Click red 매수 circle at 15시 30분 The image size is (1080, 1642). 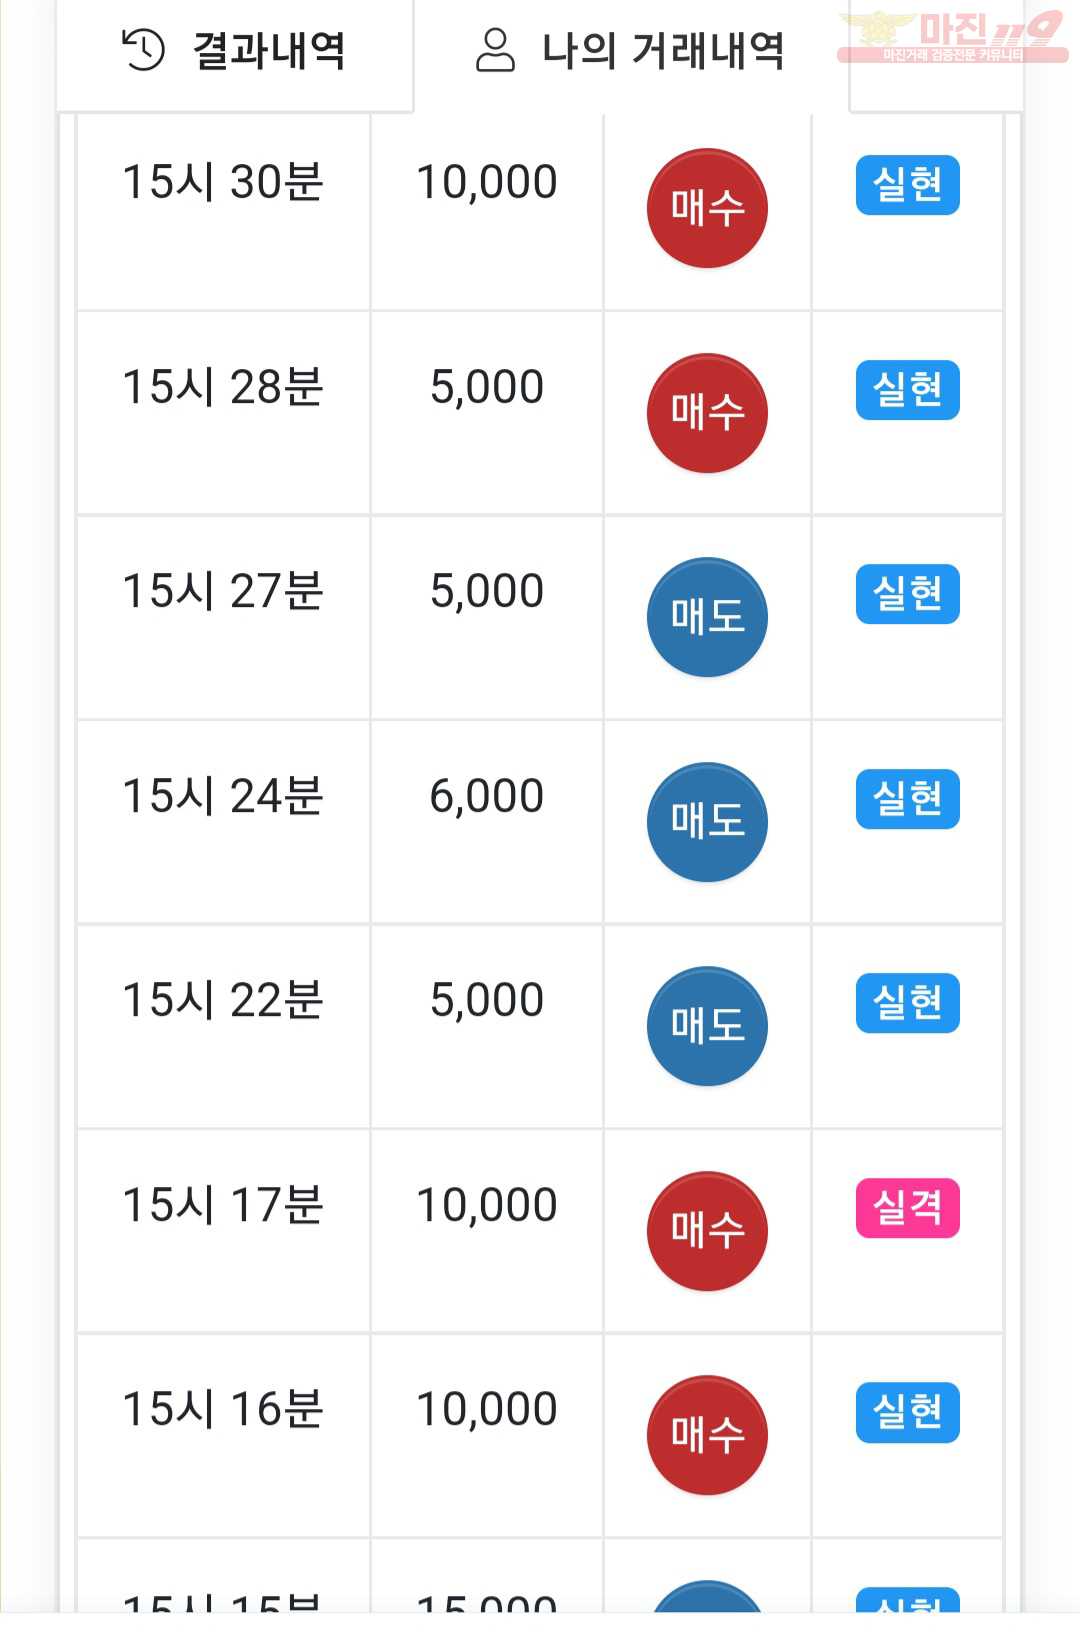coord(707,208)
